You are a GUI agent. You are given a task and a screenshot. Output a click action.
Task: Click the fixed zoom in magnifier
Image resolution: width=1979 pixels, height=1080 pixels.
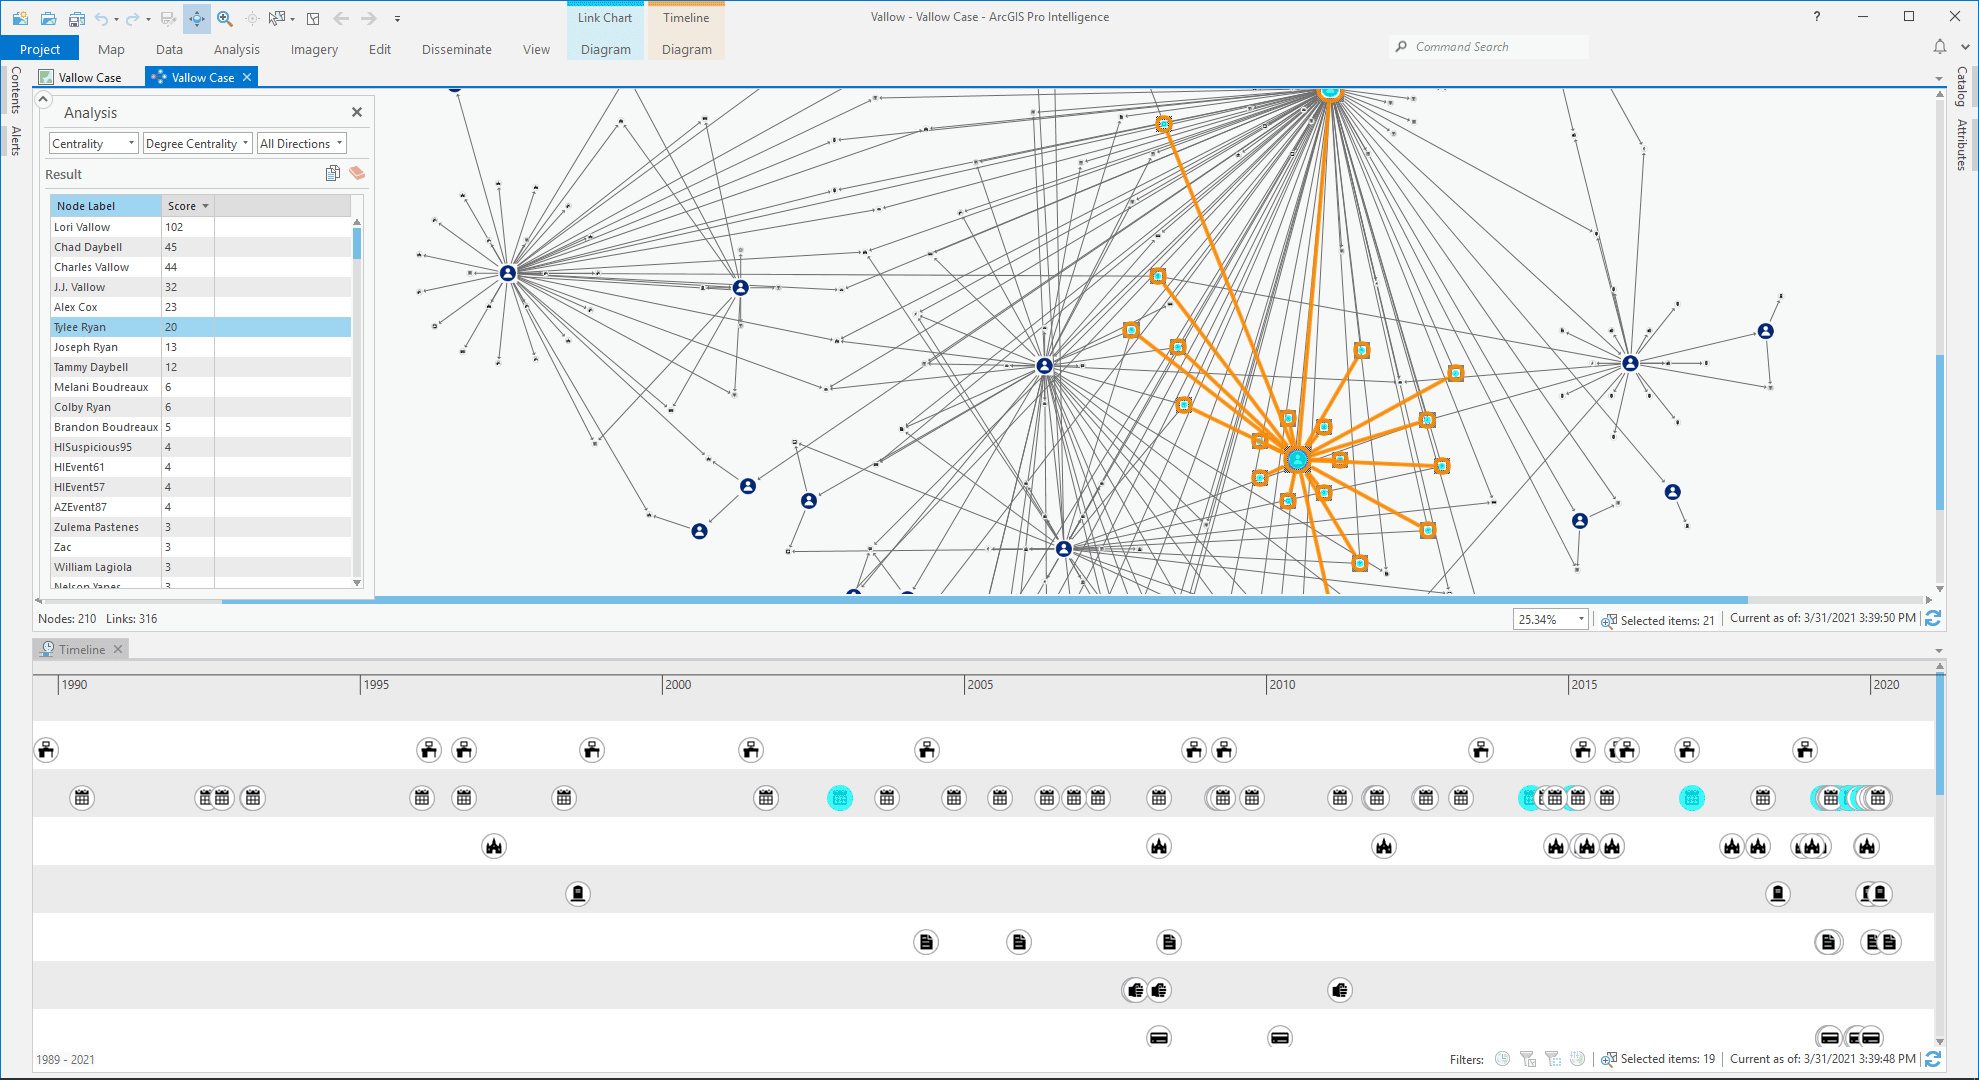click(x=225, y=18)
